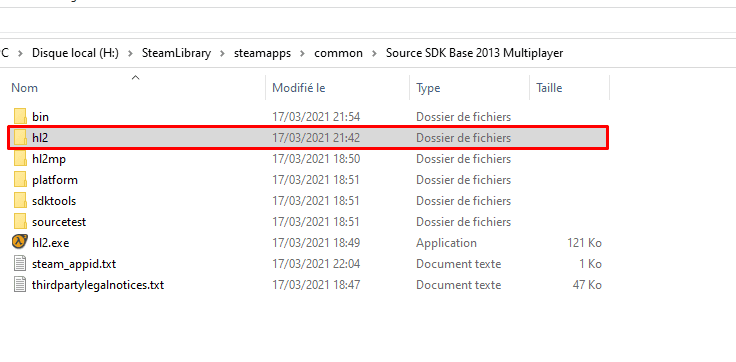Expand chevron after Disque local (H:)
The height and width of the screenshot is (362, 736).
pyautogui.click(x=130, y=53)
